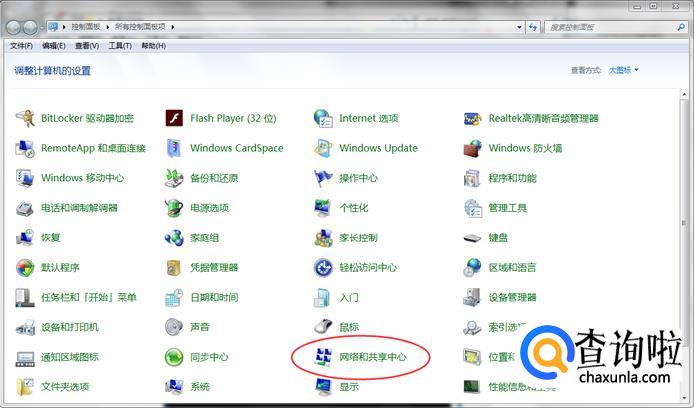The height and width of the screenshot is (408, 694).
Task: Open 轻松访问中心 icon
Action: (x=323, y=268)
